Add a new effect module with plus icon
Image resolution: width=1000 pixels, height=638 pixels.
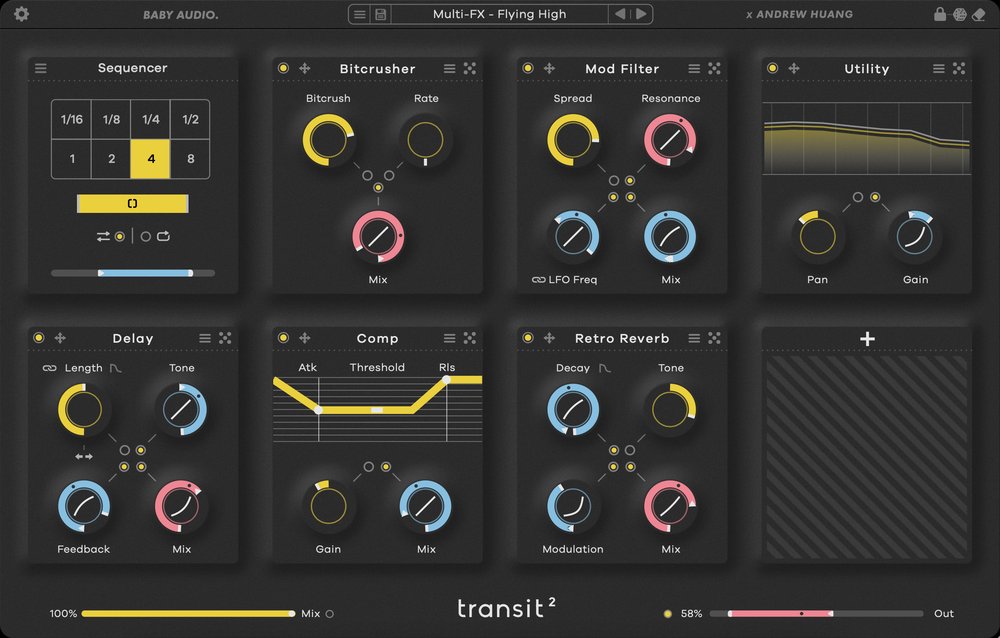click(x=867, y=339)
